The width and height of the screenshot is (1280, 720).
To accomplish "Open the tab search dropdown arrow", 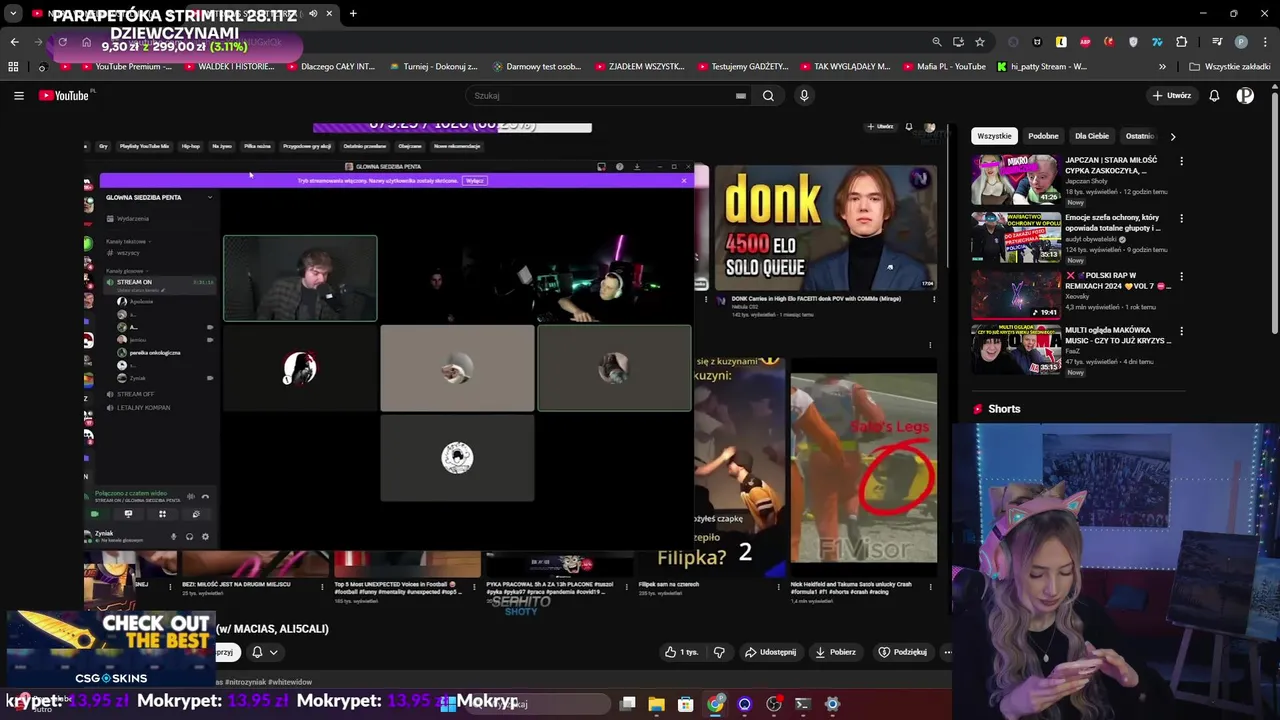I will (x=13, y=14).
